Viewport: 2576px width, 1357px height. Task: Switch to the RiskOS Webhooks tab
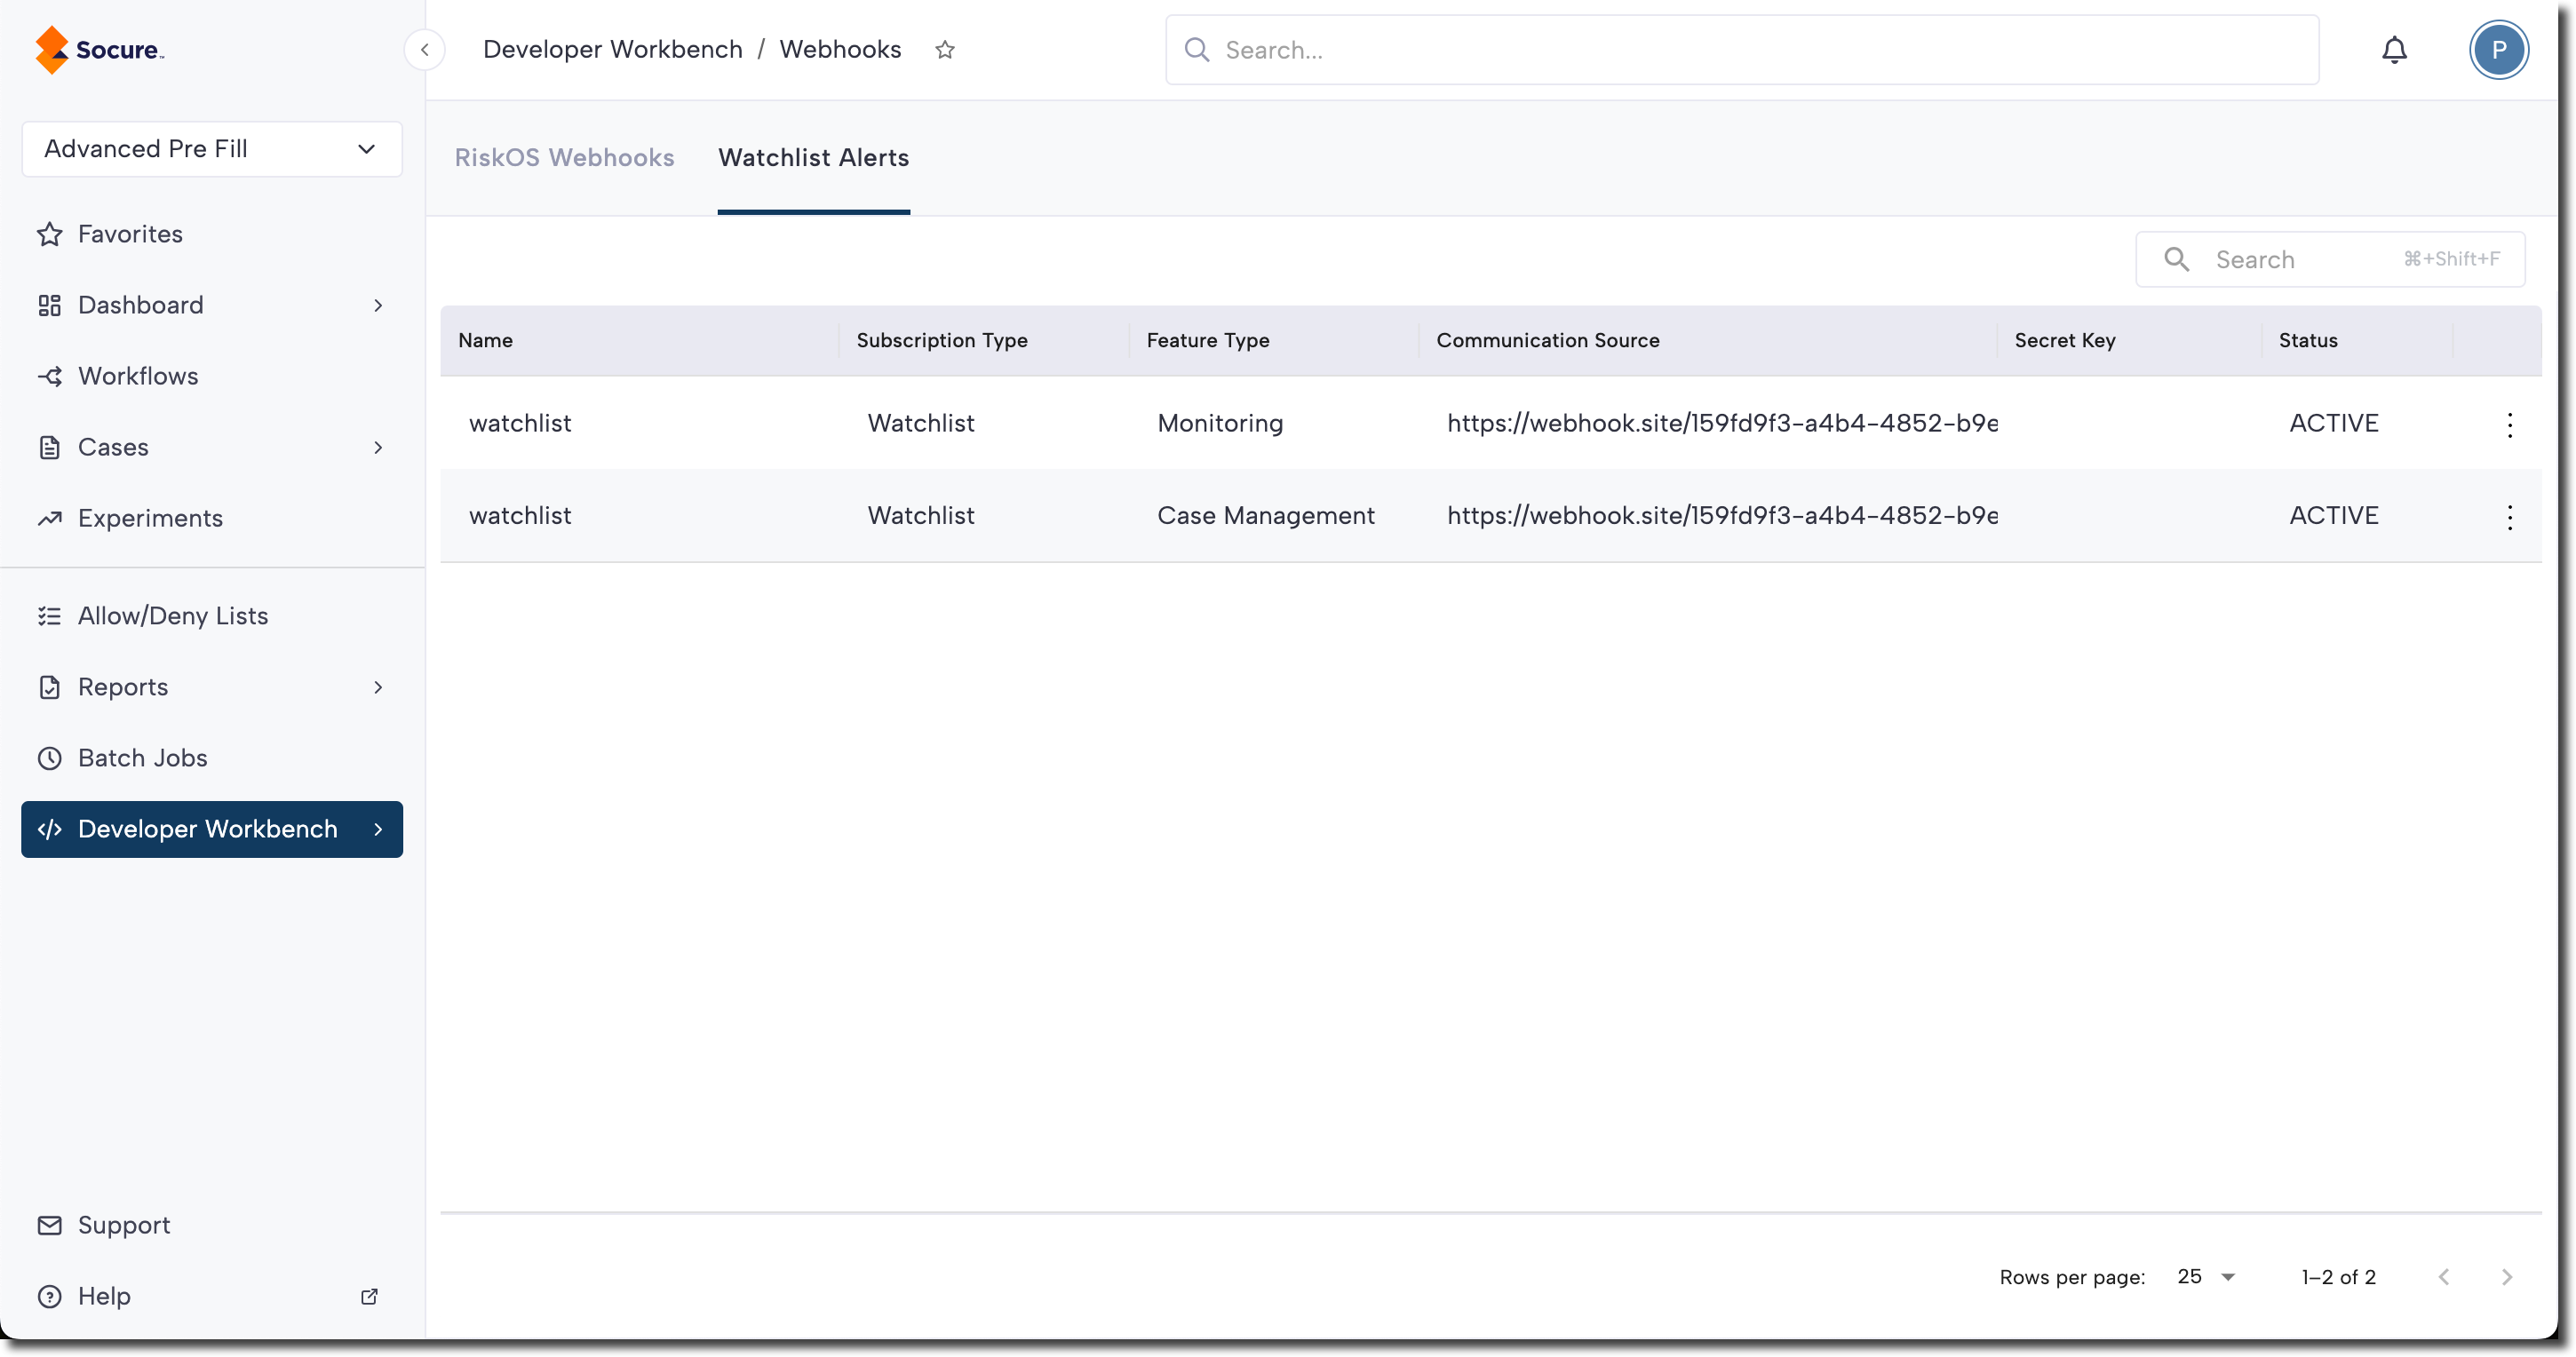pos(564,158)
